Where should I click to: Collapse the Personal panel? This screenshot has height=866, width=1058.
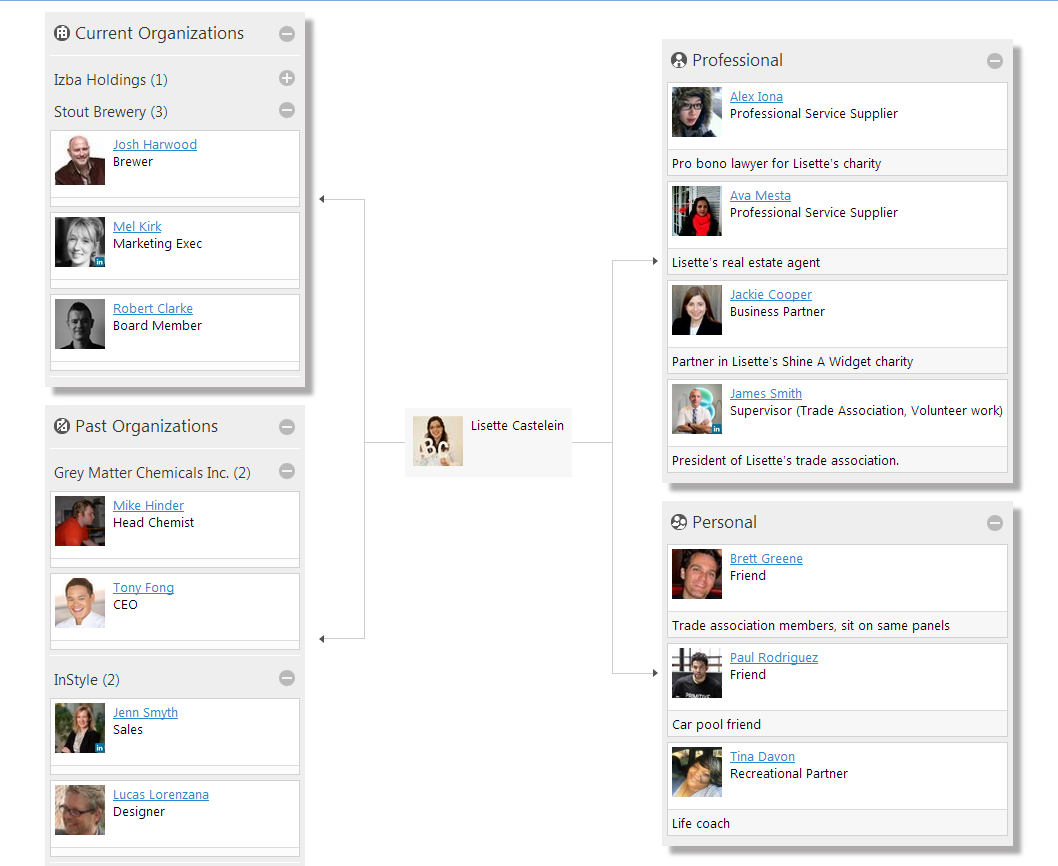[995, 523]
